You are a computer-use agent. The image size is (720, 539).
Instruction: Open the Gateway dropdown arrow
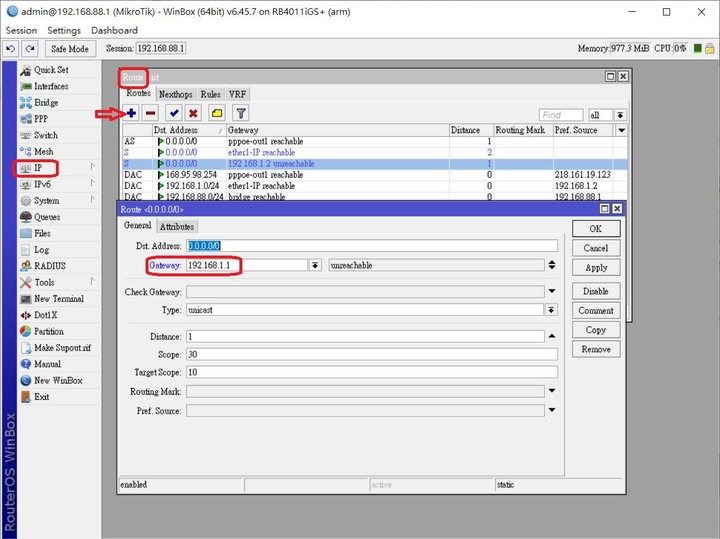point(315,265)
